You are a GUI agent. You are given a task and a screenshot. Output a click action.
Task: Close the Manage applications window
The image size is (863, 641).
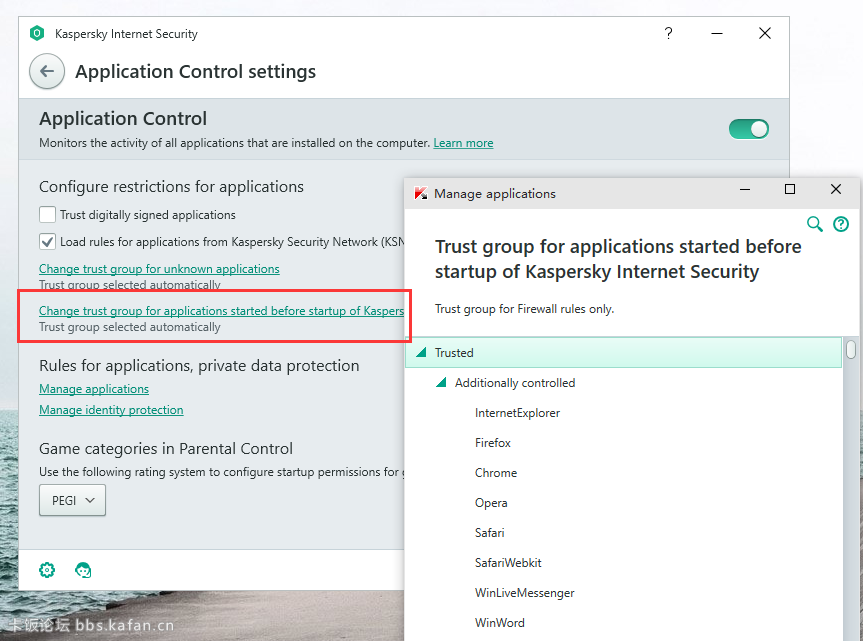(835, 189)
